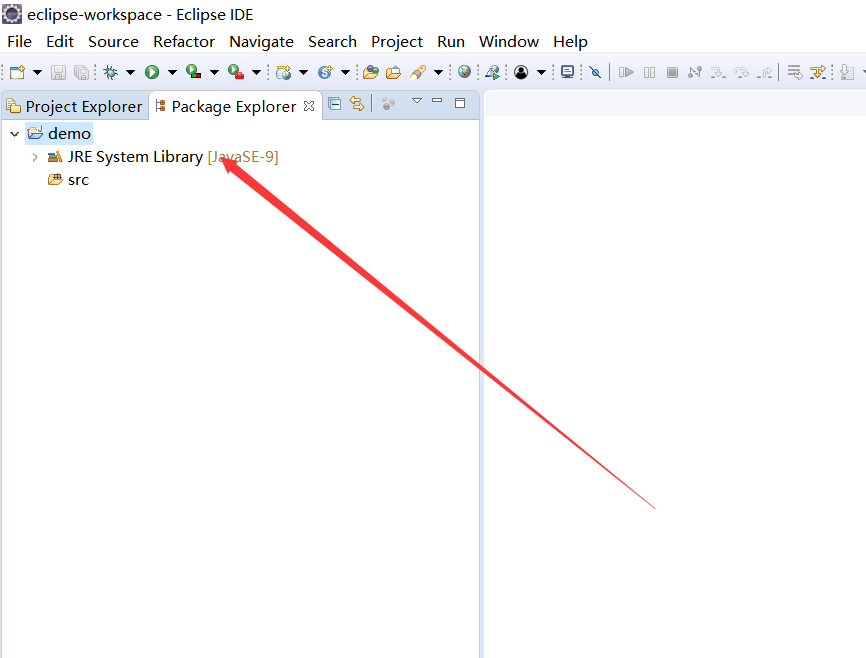
Task: Open the Run configurations dropdown arrow
Action: [x=172, y=72]
